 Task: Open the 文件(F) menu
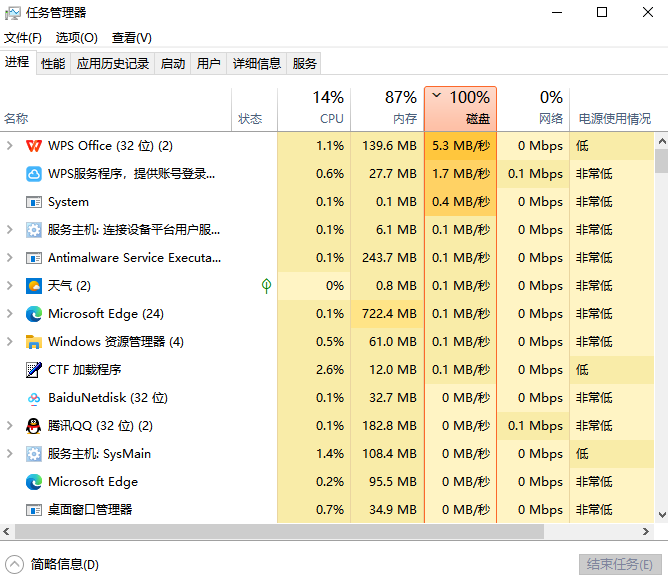pos(23,38)
